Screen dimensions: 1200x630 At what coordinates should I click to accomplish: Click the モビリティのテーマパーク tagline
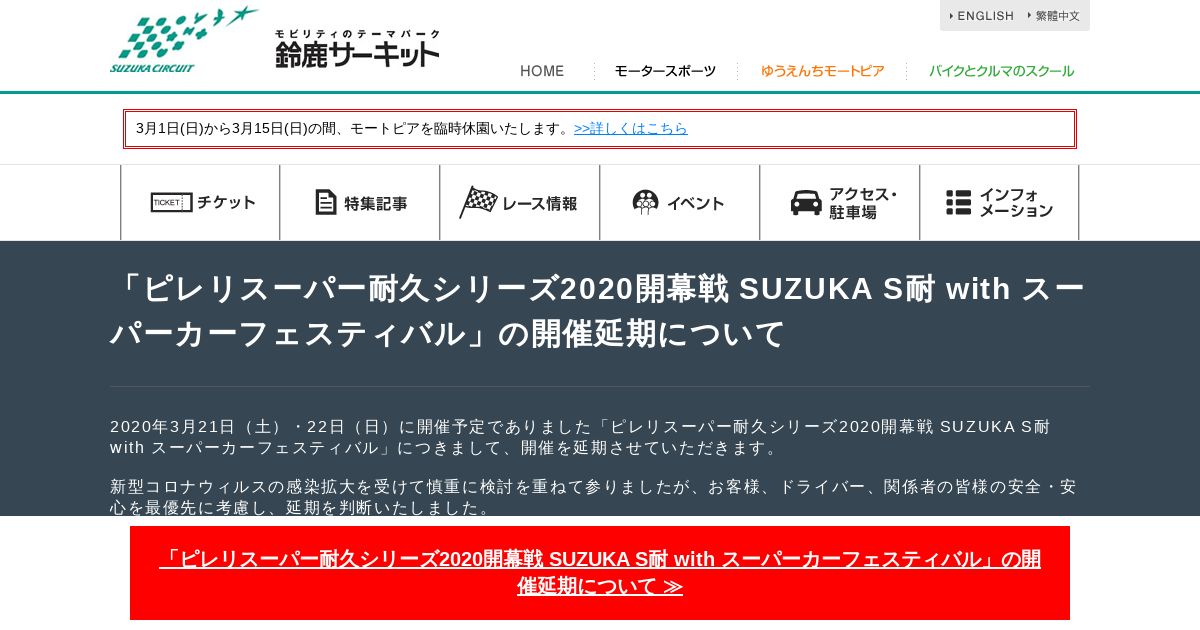point(357,33)
